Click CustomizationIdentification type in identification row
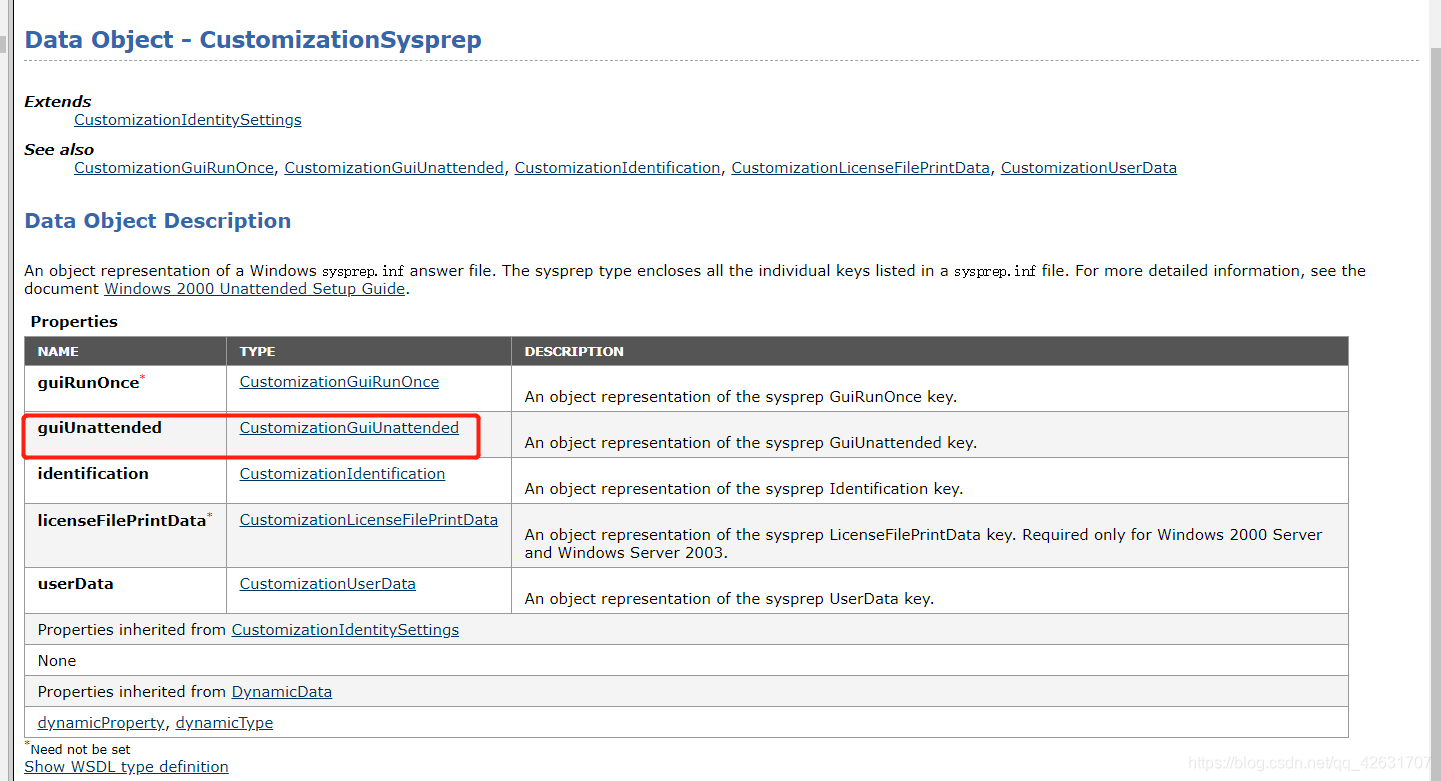Viewport: 1441px width, 781px height. [x=342, y=474]
